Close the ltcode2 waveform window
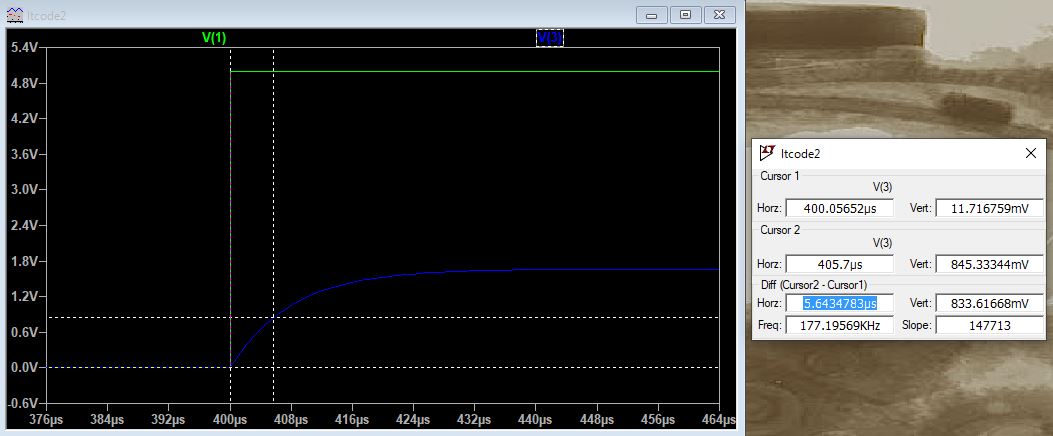 coord(717,15)
